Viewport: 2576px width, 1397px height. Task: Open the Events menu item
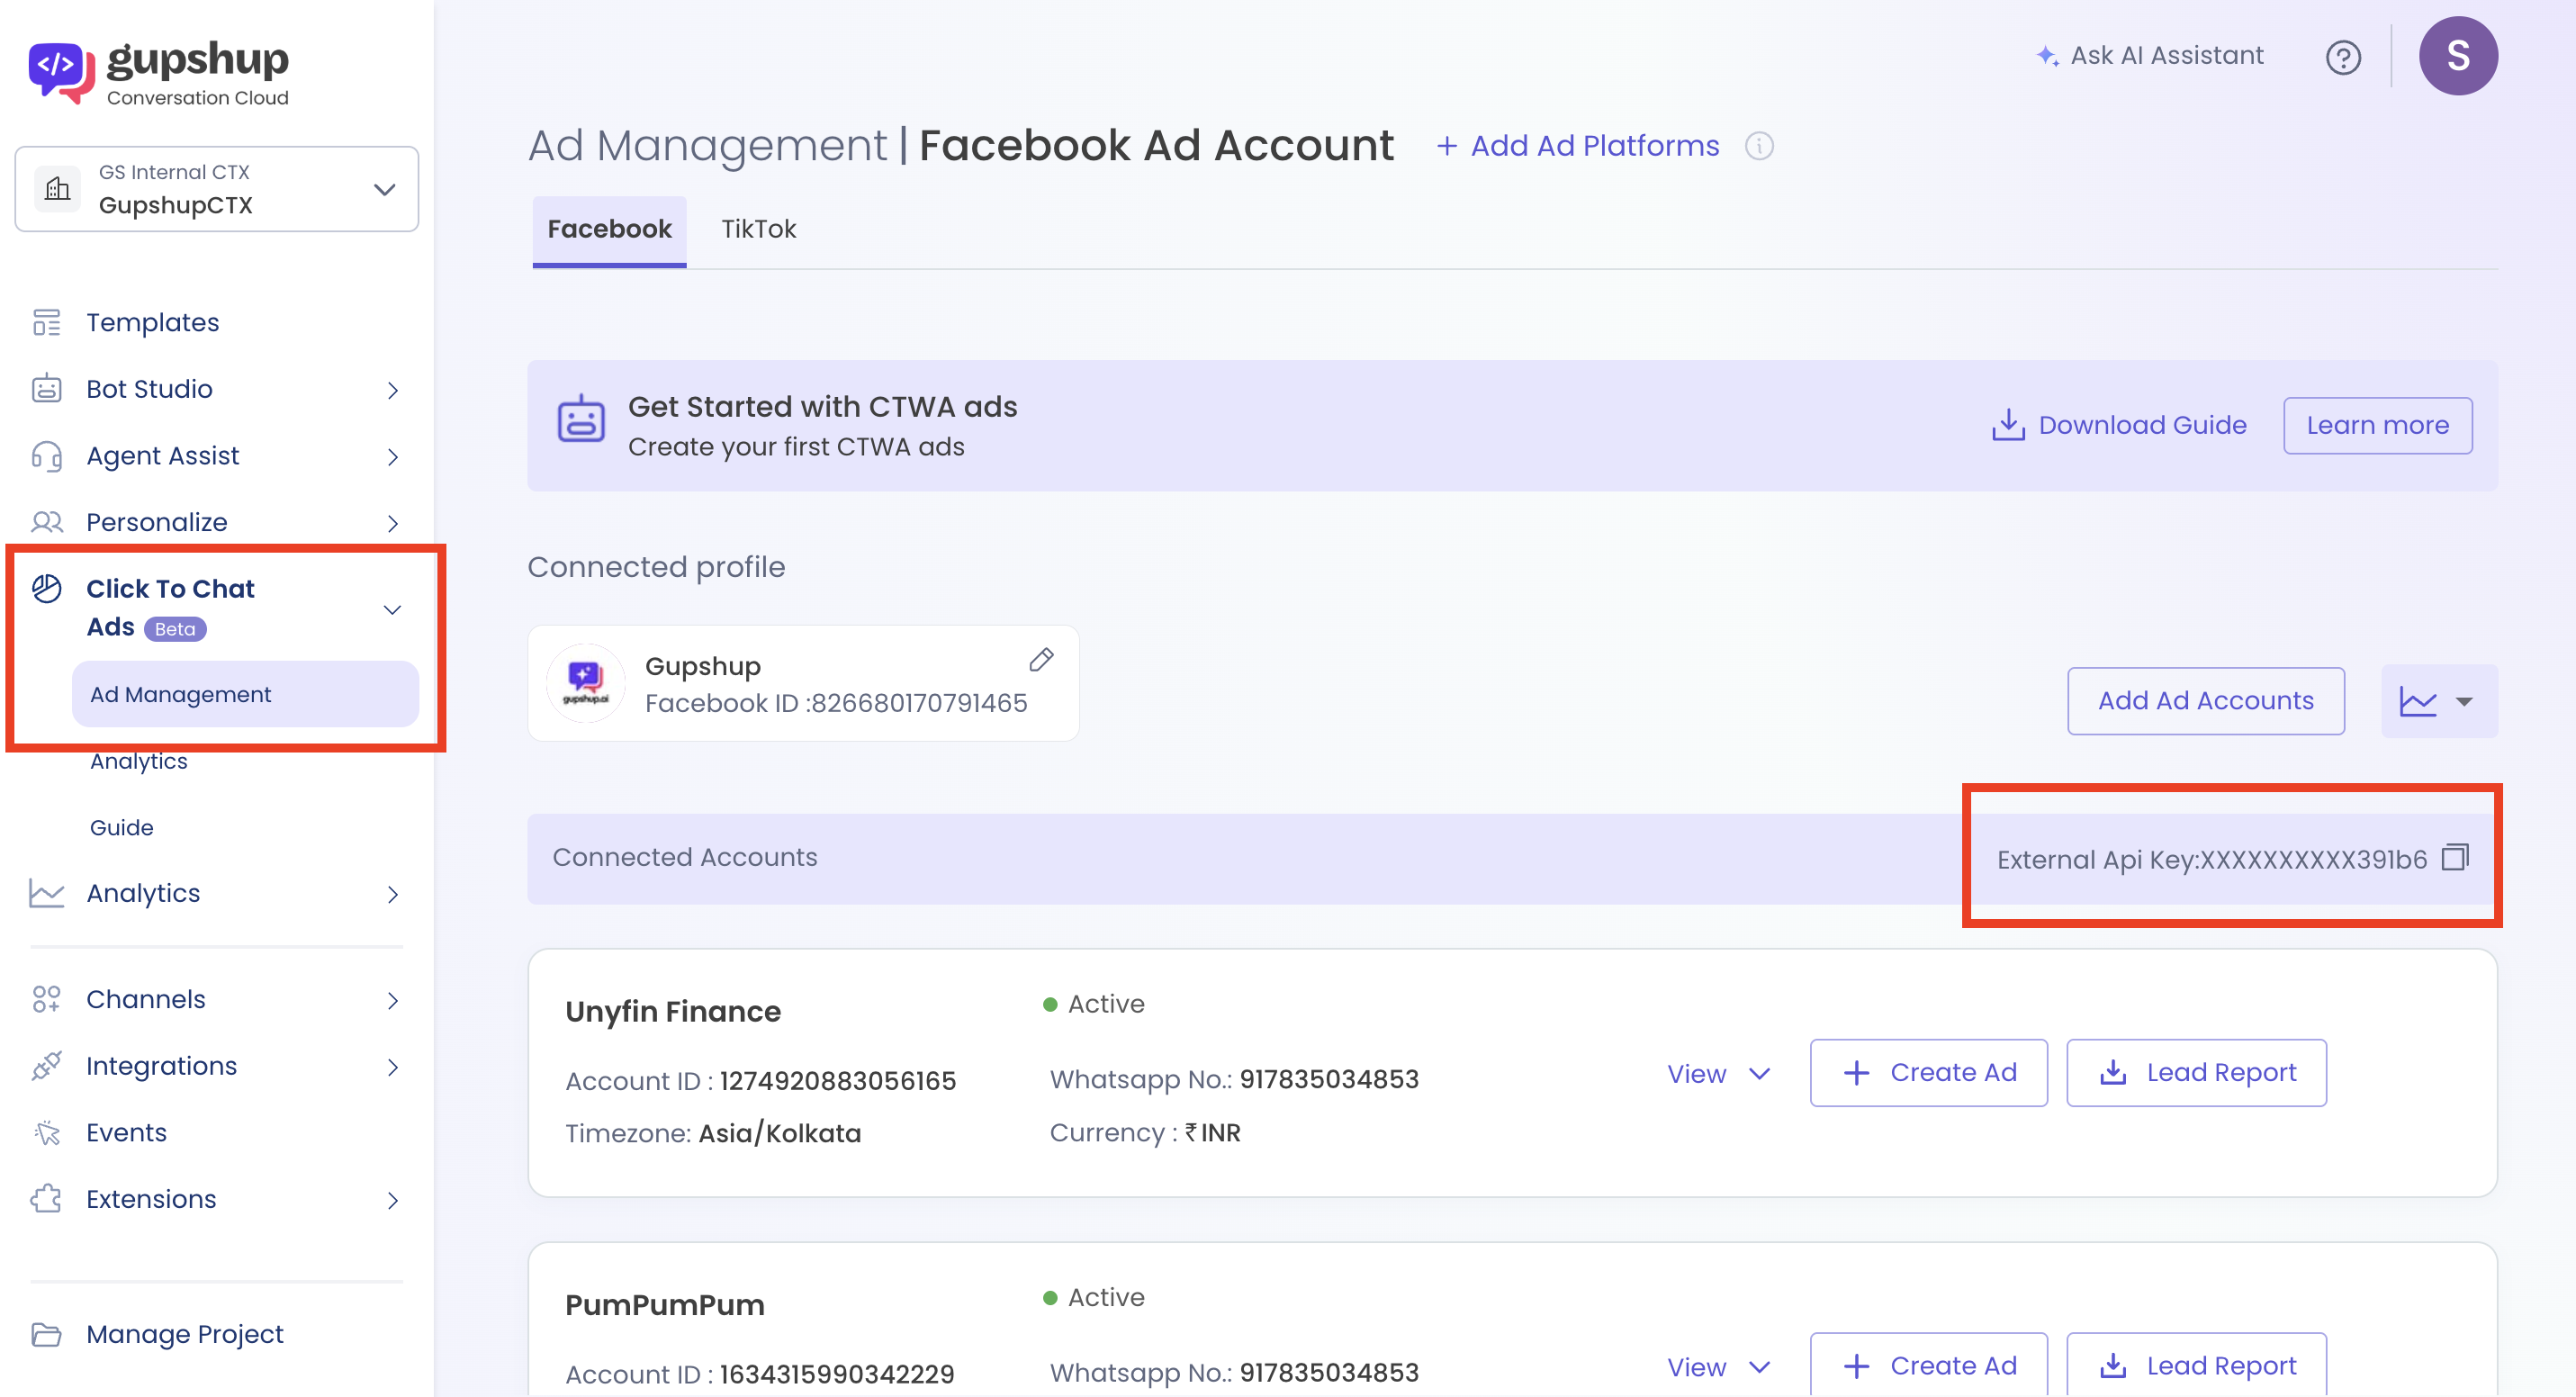click(x=126, y=1132)
